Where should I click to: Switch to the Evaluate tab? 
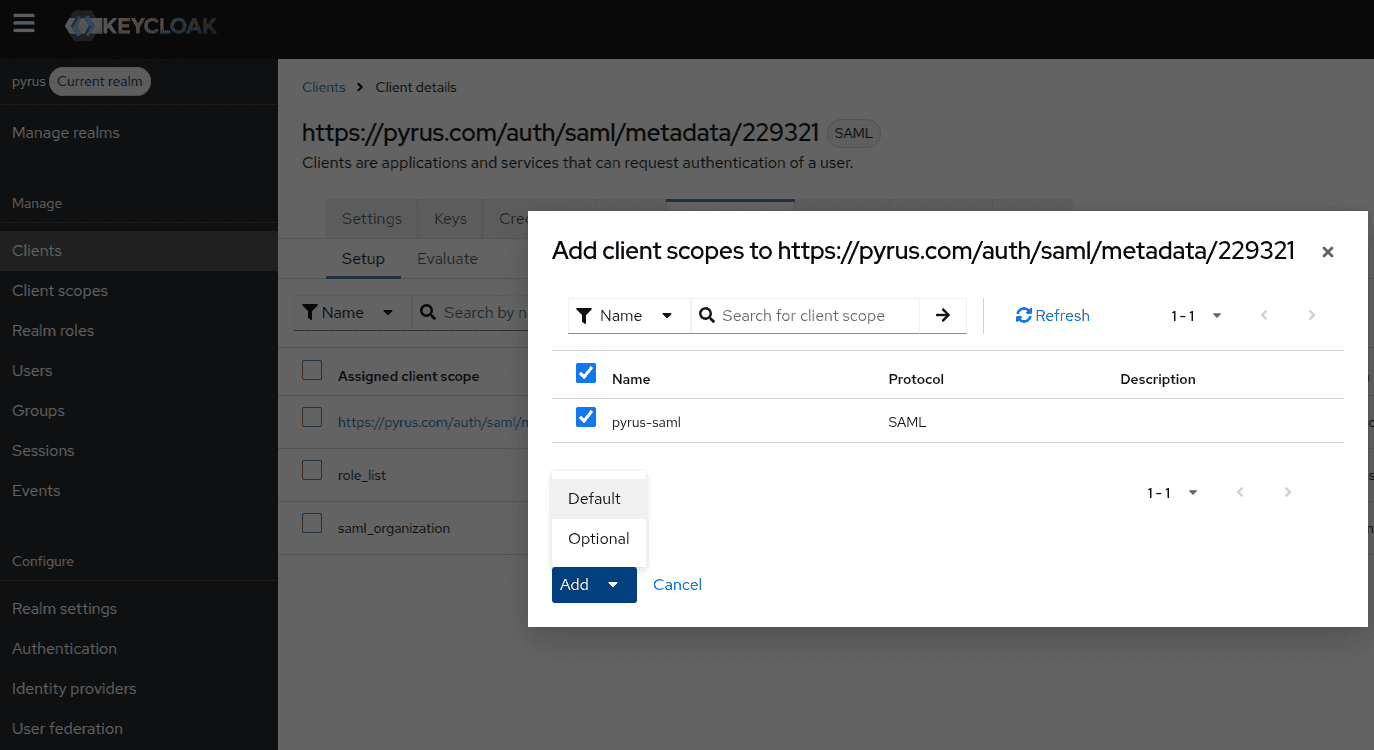[x=446, y=258]
